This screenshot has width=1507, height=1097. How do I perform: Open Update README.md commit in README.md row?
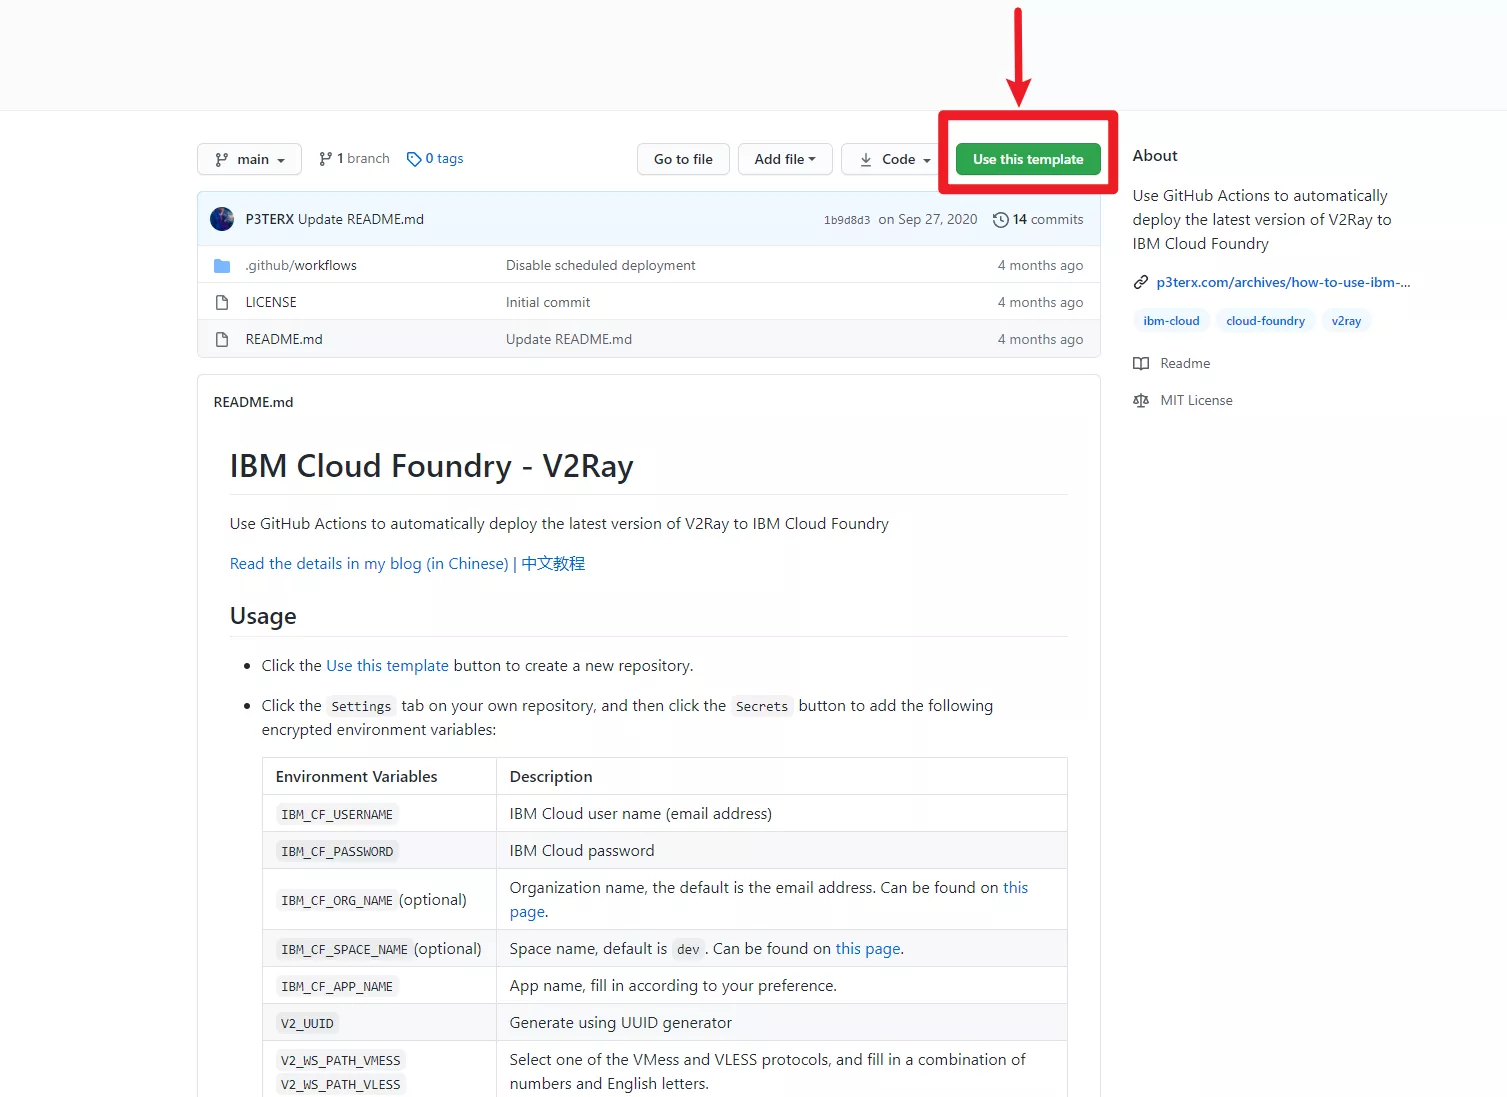click(569, 339)
